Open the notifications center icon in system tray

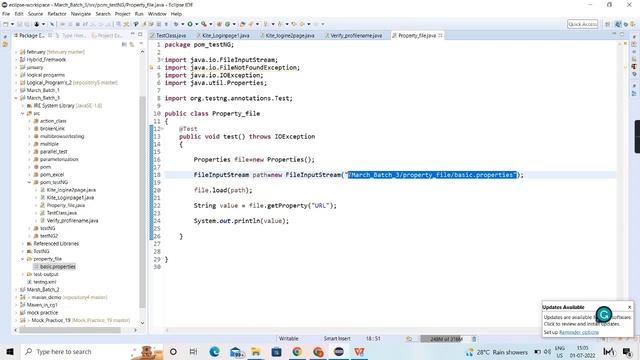coord(627,351)
